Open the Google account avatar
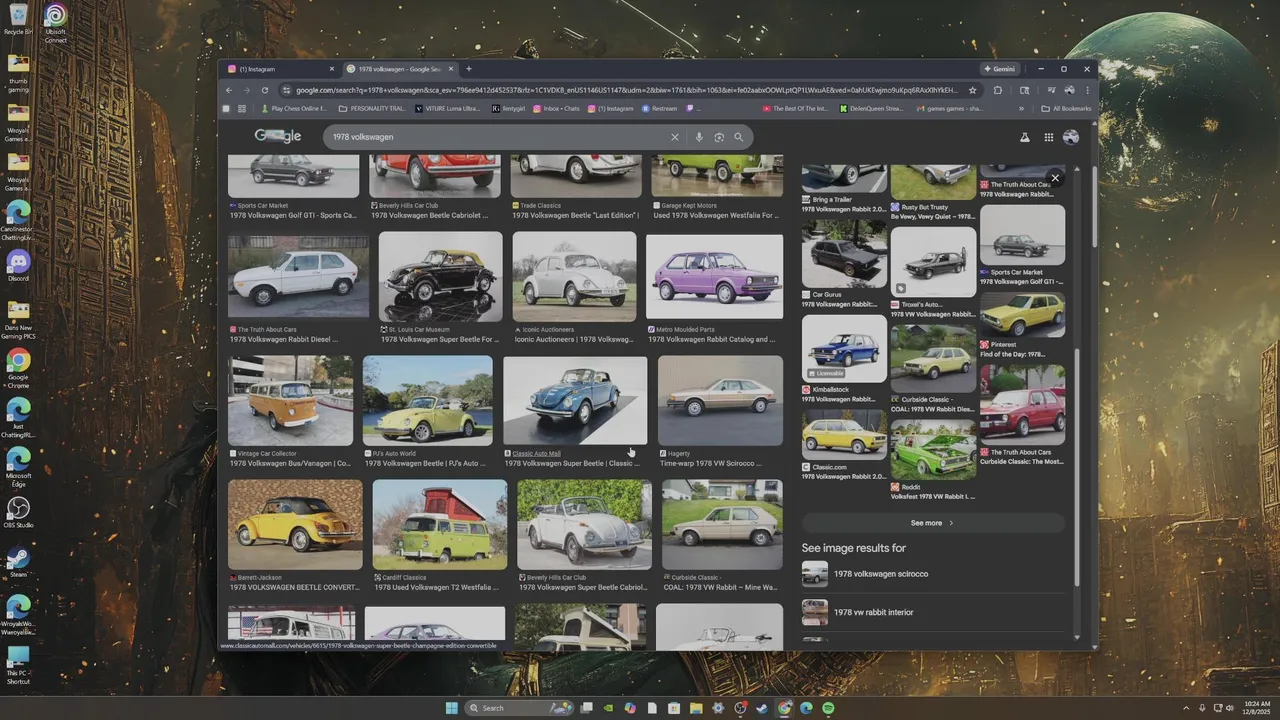This screenshot has width=1280, height=720. click(x=1071, y=137)
